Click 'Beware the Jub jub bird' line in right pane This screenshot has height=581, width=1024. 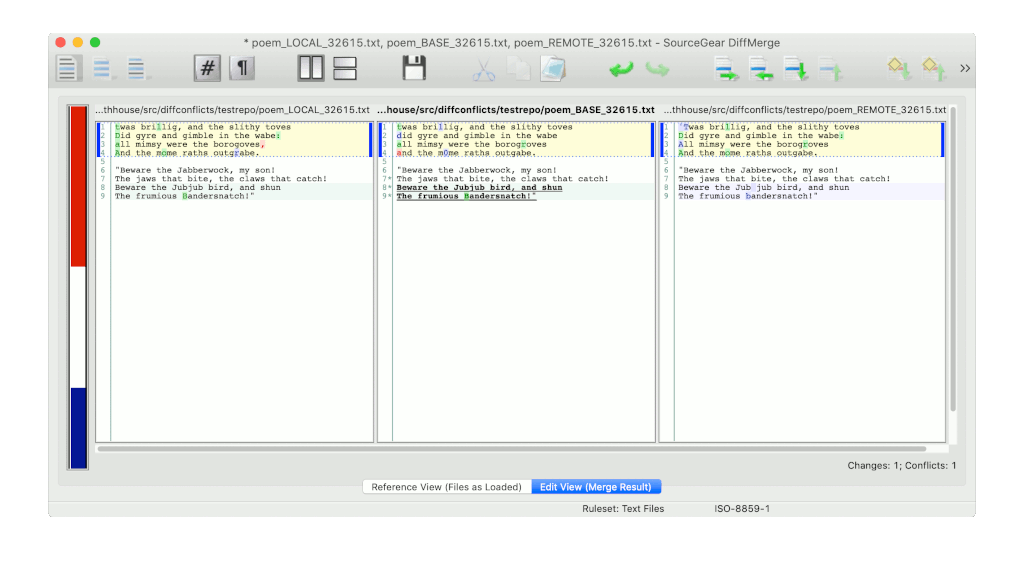[x=763, y=187]
